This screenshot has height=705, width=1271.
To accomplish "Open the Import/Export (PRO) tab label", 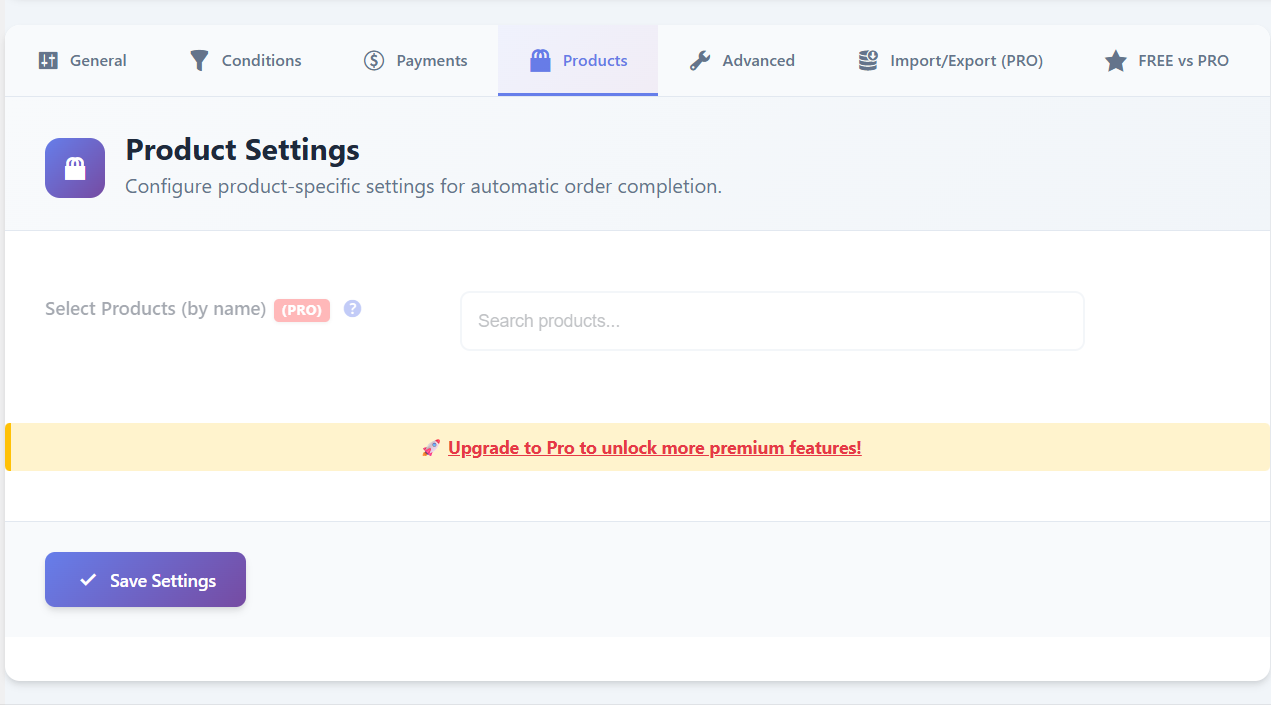I will [966, 61].
